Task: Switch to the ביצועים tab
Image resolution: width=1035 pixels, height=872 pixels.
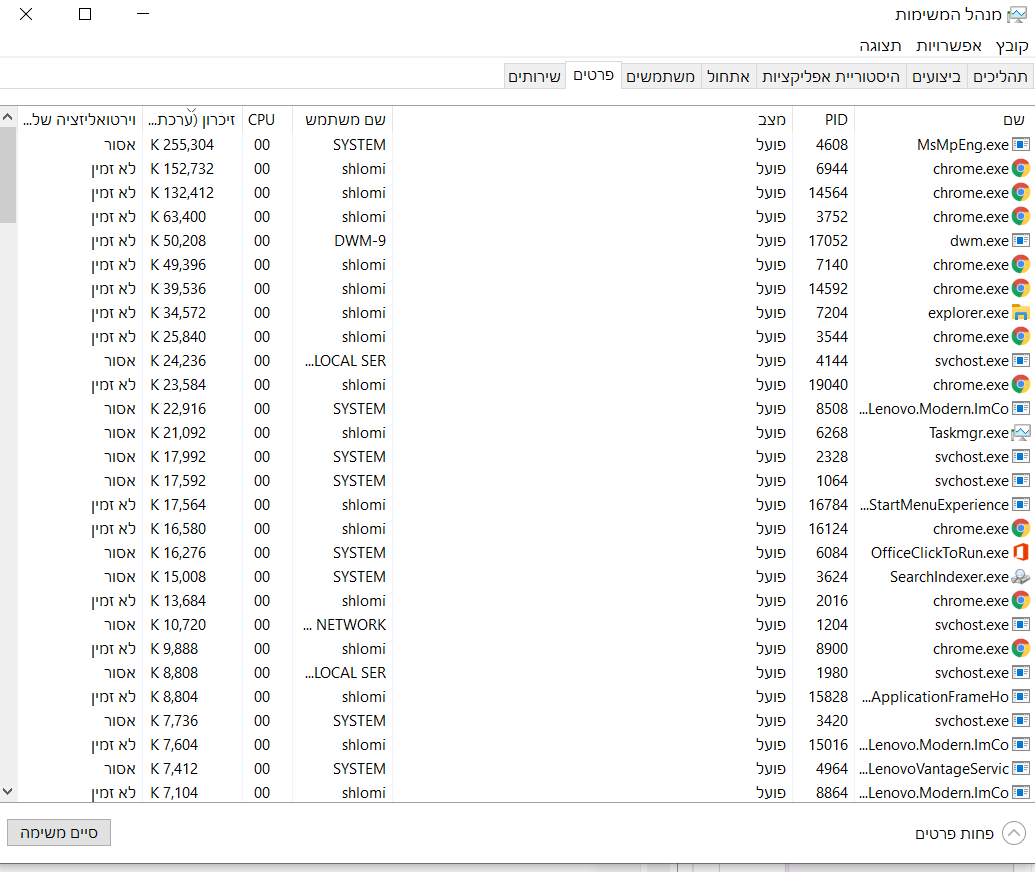Action: click(x=936, y=77)
